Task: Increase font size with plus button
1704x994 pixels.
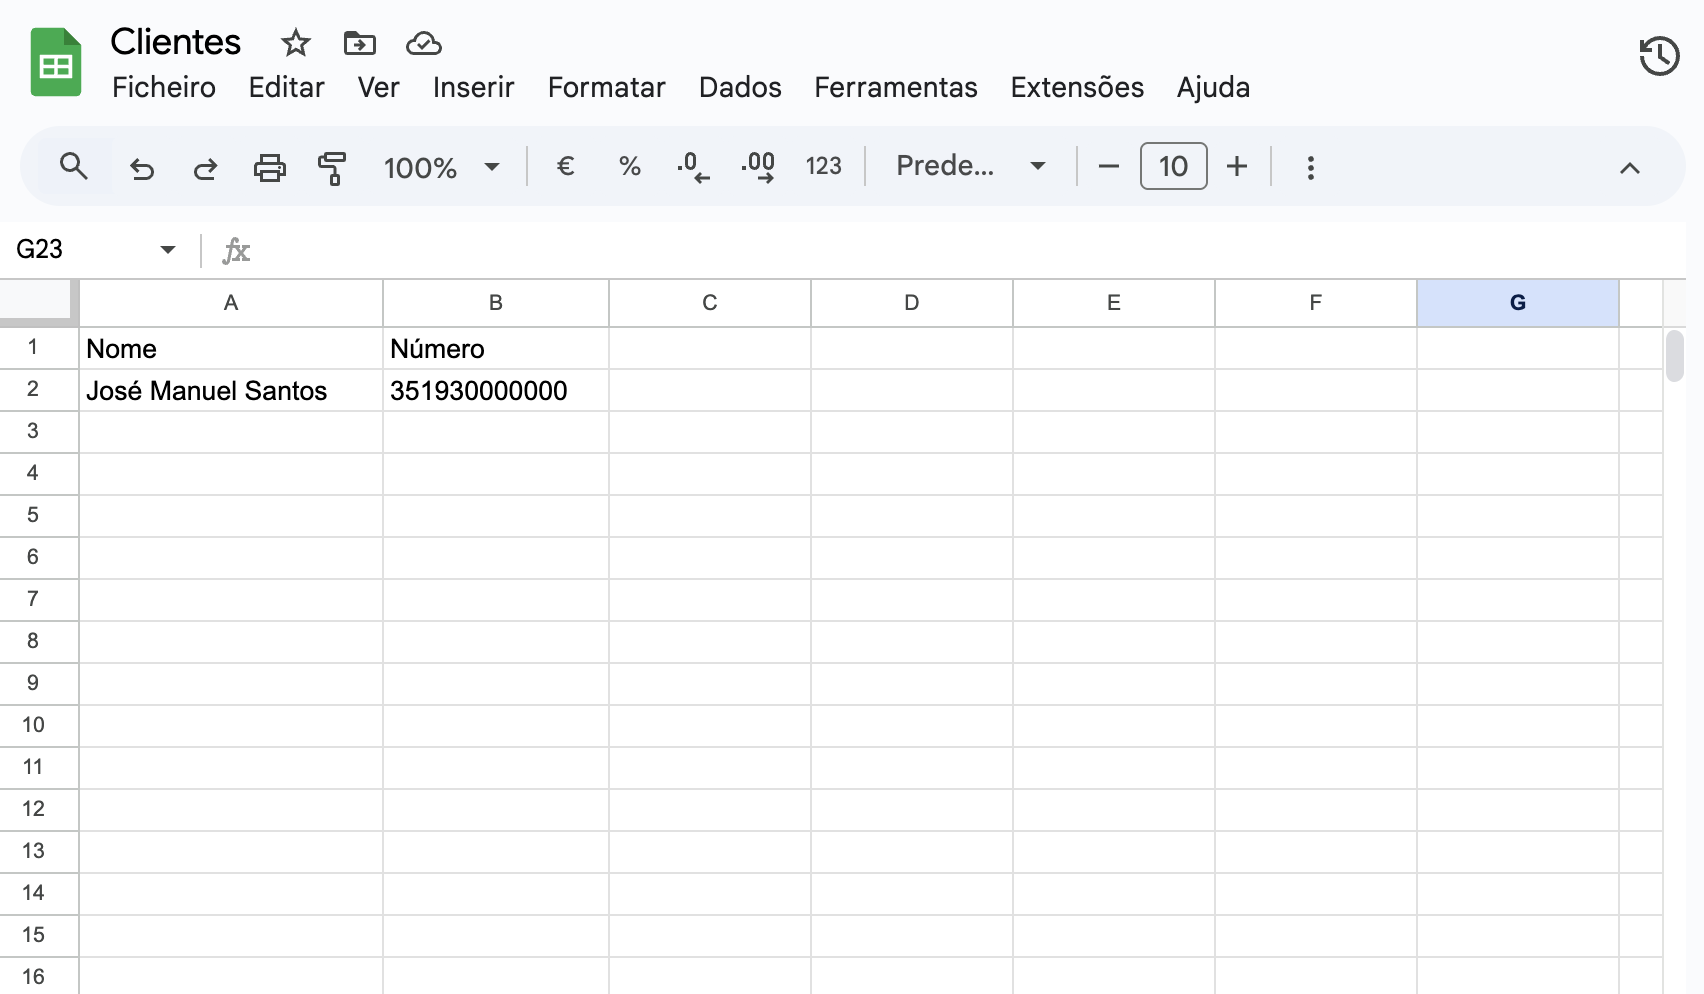Action: coord(1237,166)
